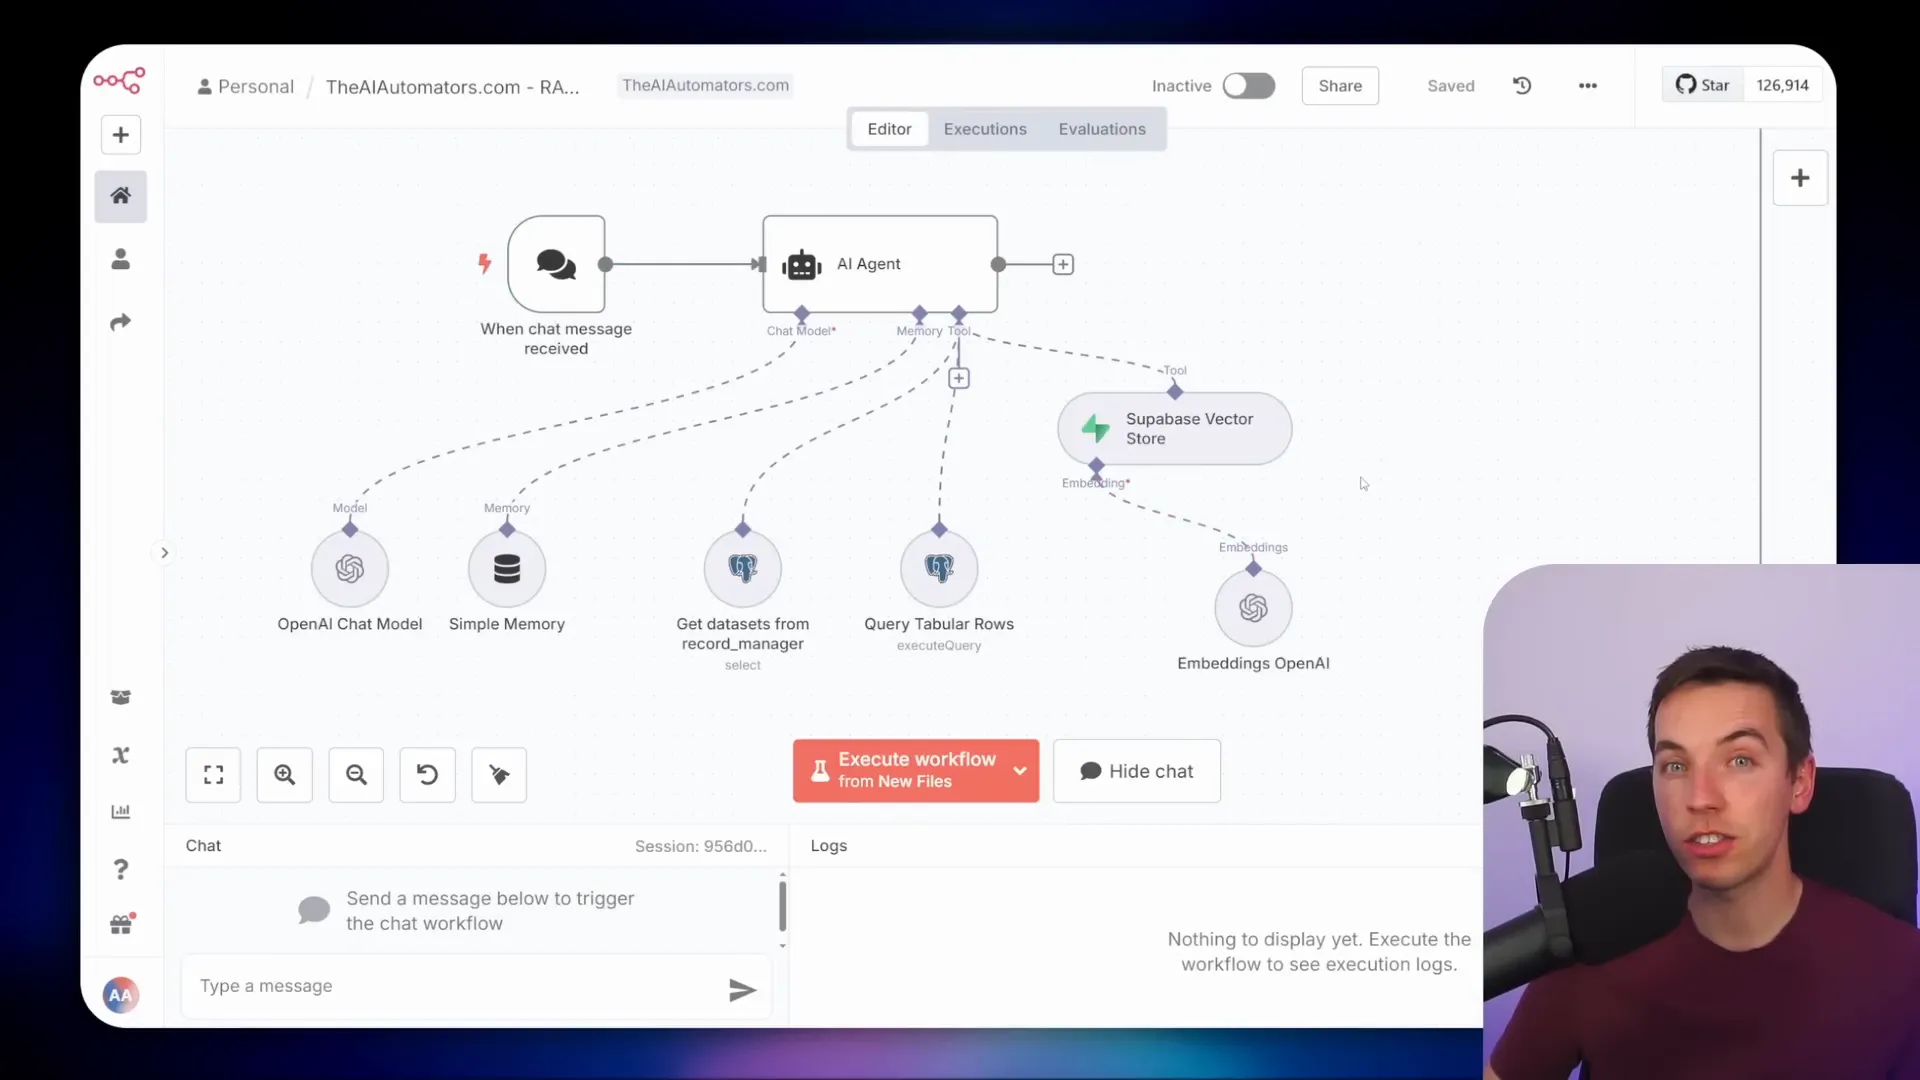The image size is (1920, 1080).
Task: Open the add node panel plus button
Action: click(1800, 178)
